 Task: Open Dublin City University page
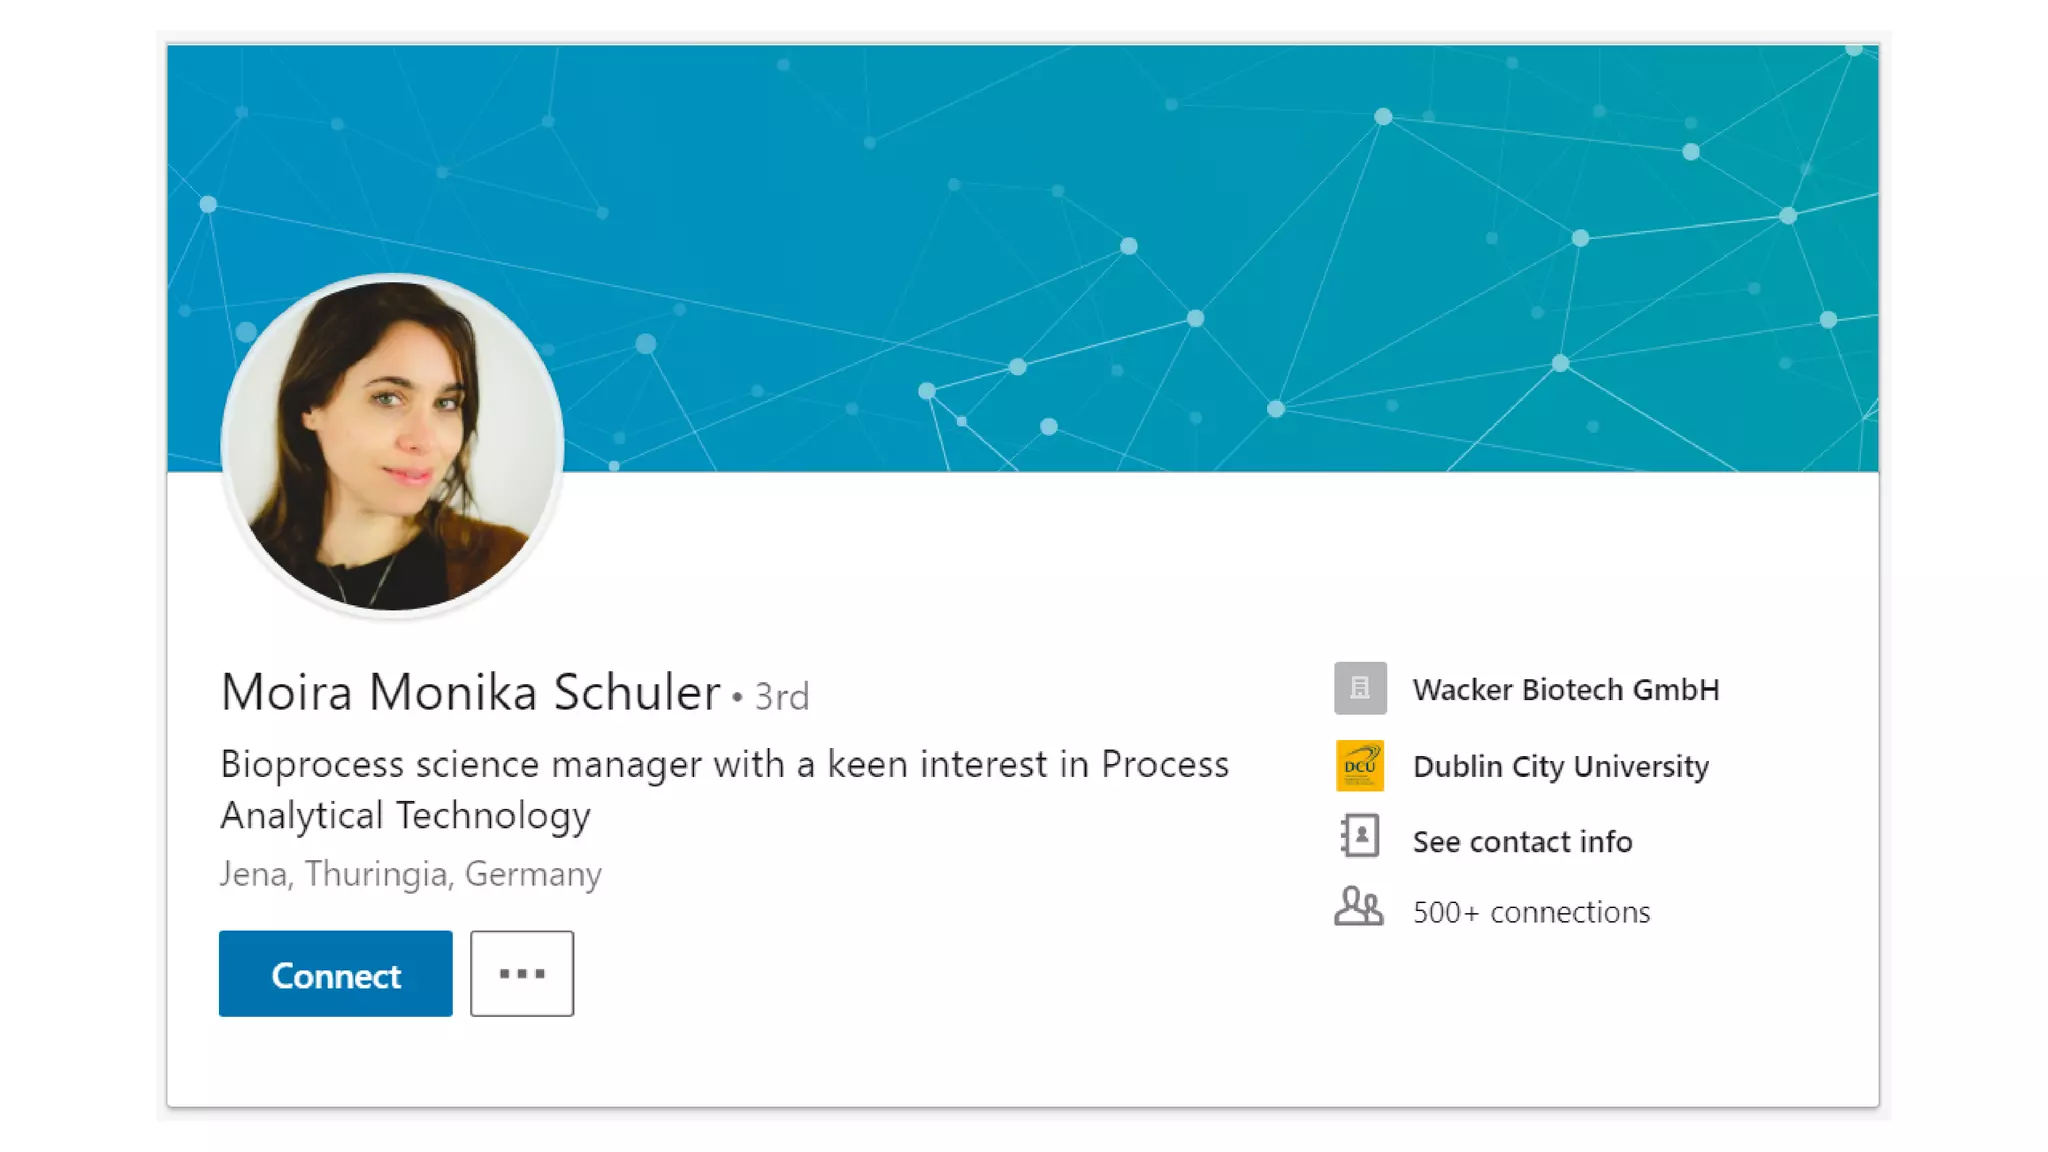coord(1561,767)
